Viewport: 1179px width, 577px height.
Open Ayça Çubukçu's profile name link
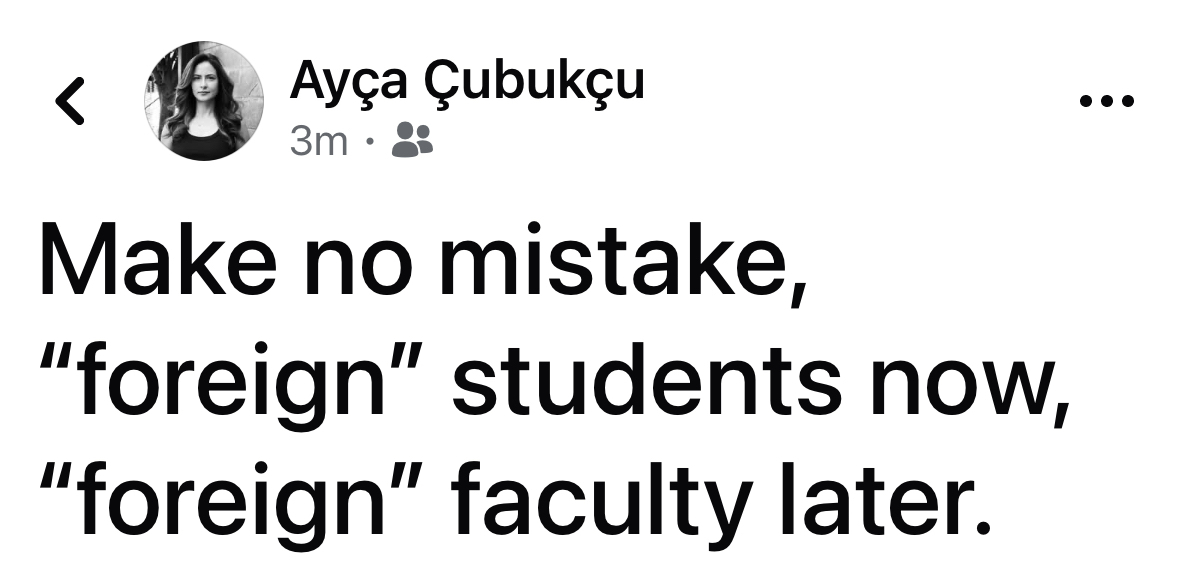(x=466, y=82)
